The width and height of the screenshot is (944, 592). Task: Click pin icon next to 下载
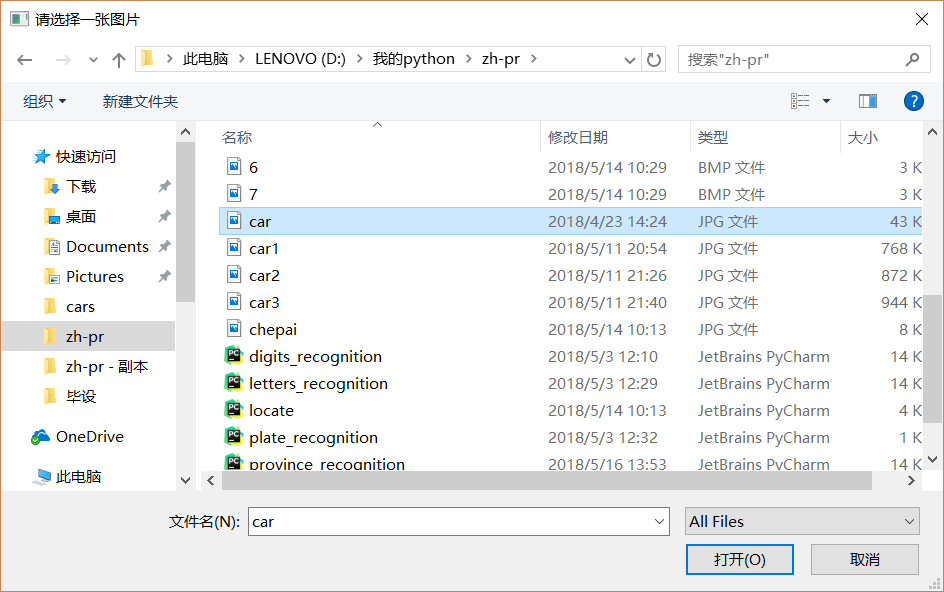(x=164, y=187)
